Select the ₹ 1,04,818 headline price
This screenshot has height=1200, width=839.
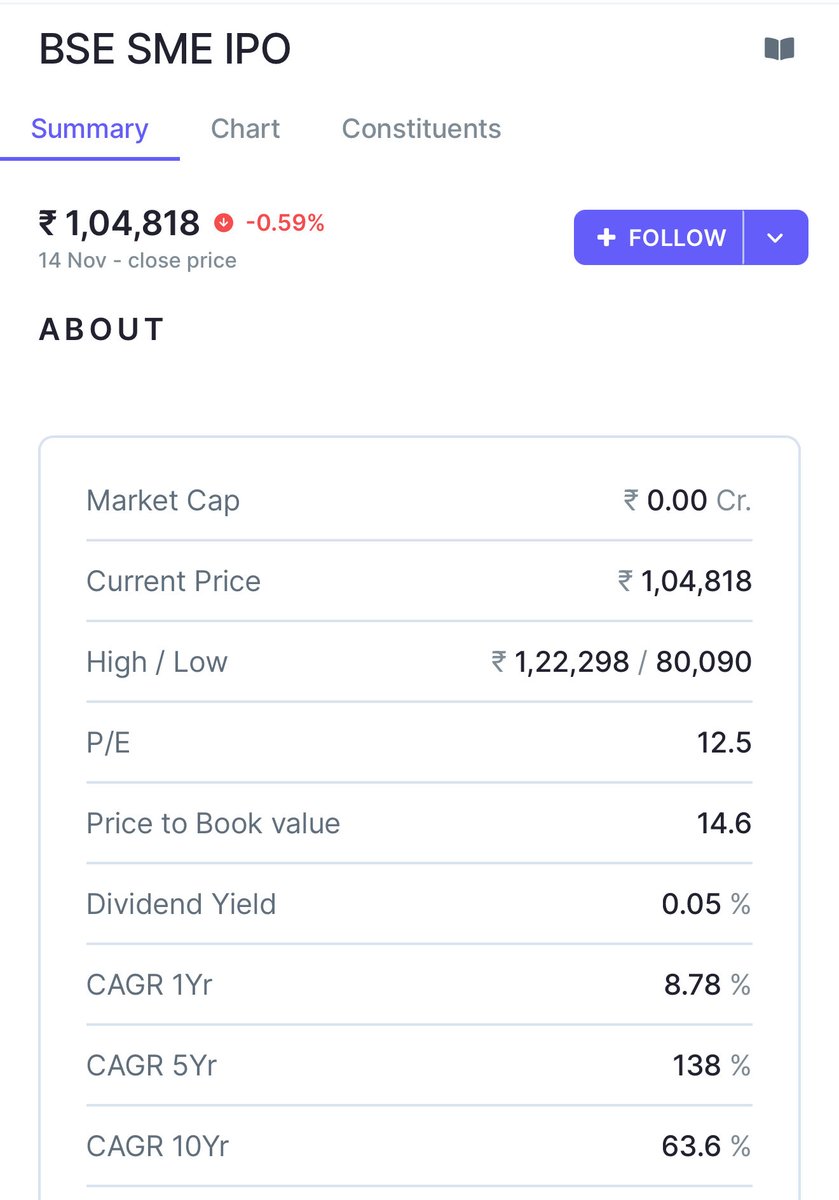click(x=119, y=223)
